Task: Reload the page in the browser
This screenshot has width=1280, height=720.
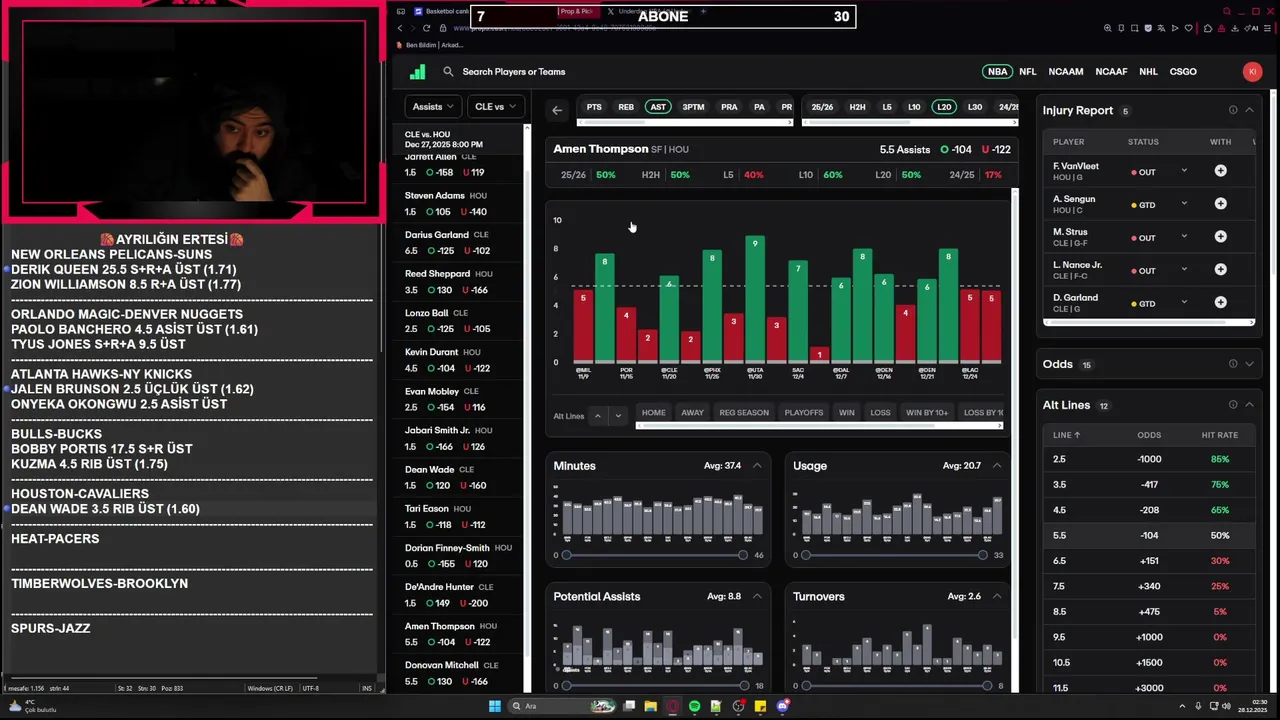Action: click(x=427, y=28)
